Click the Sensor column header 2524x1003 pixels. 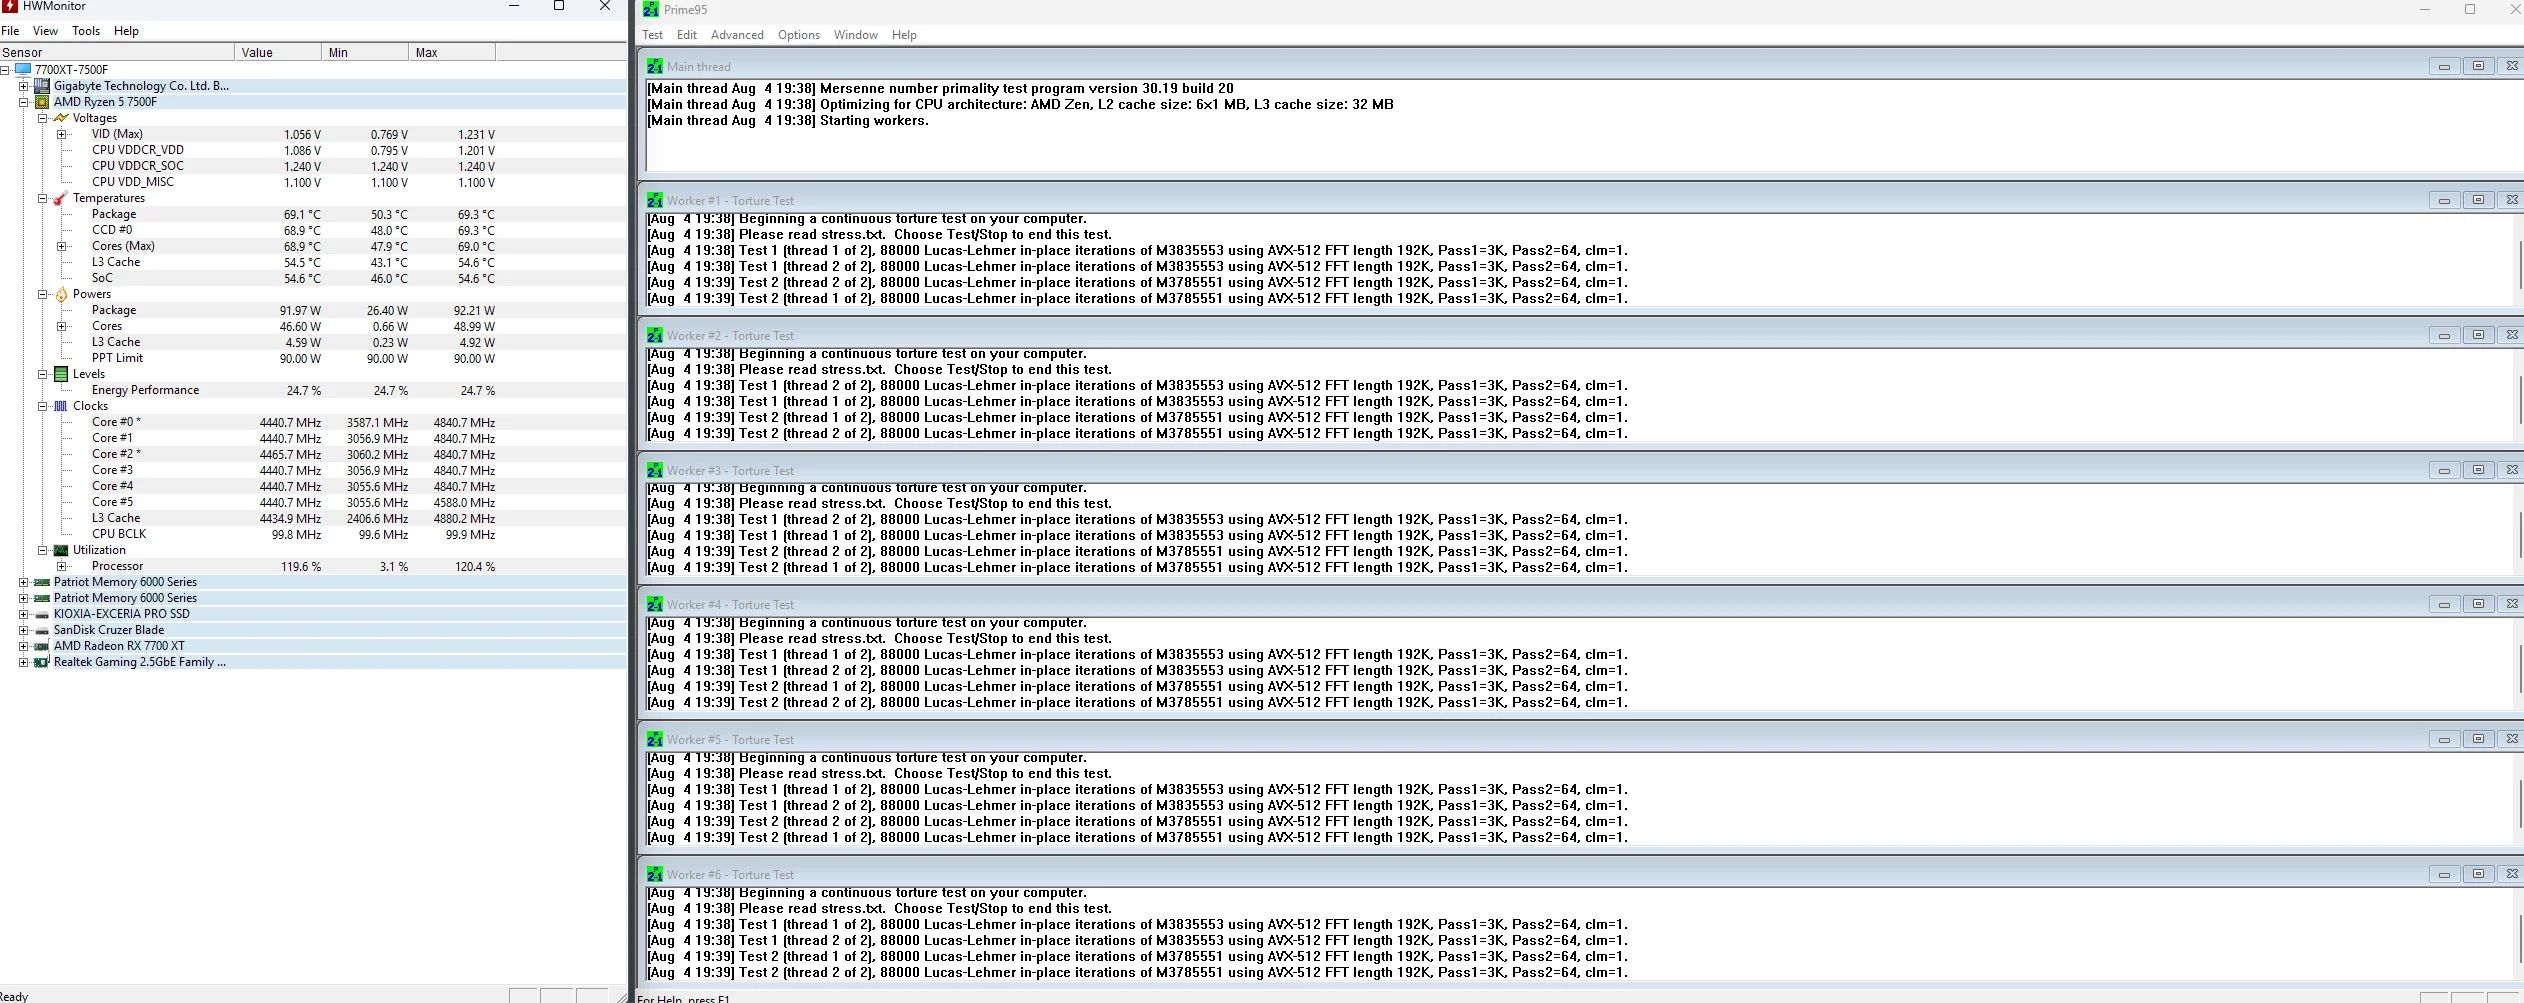click(x=118, y=53)
